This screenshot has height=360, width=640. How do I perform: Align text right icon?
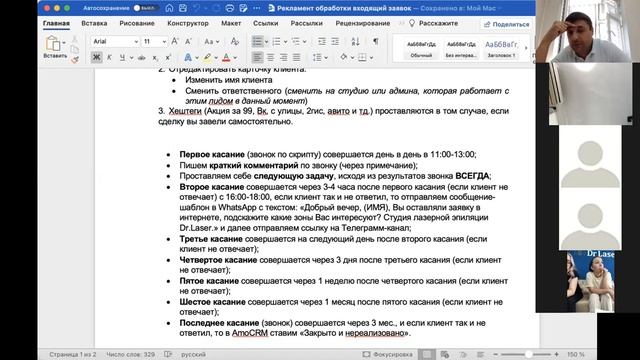pos(283,58)
